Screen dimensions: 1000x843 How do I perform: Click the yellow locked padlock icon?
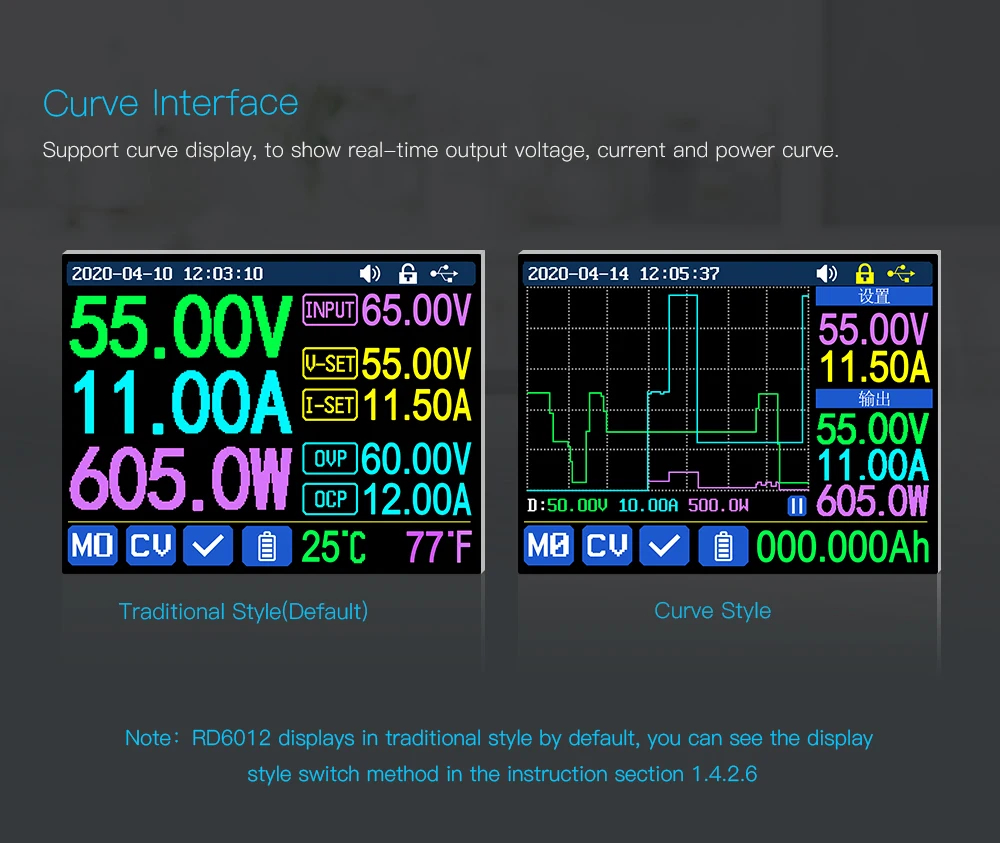(865, 273)
